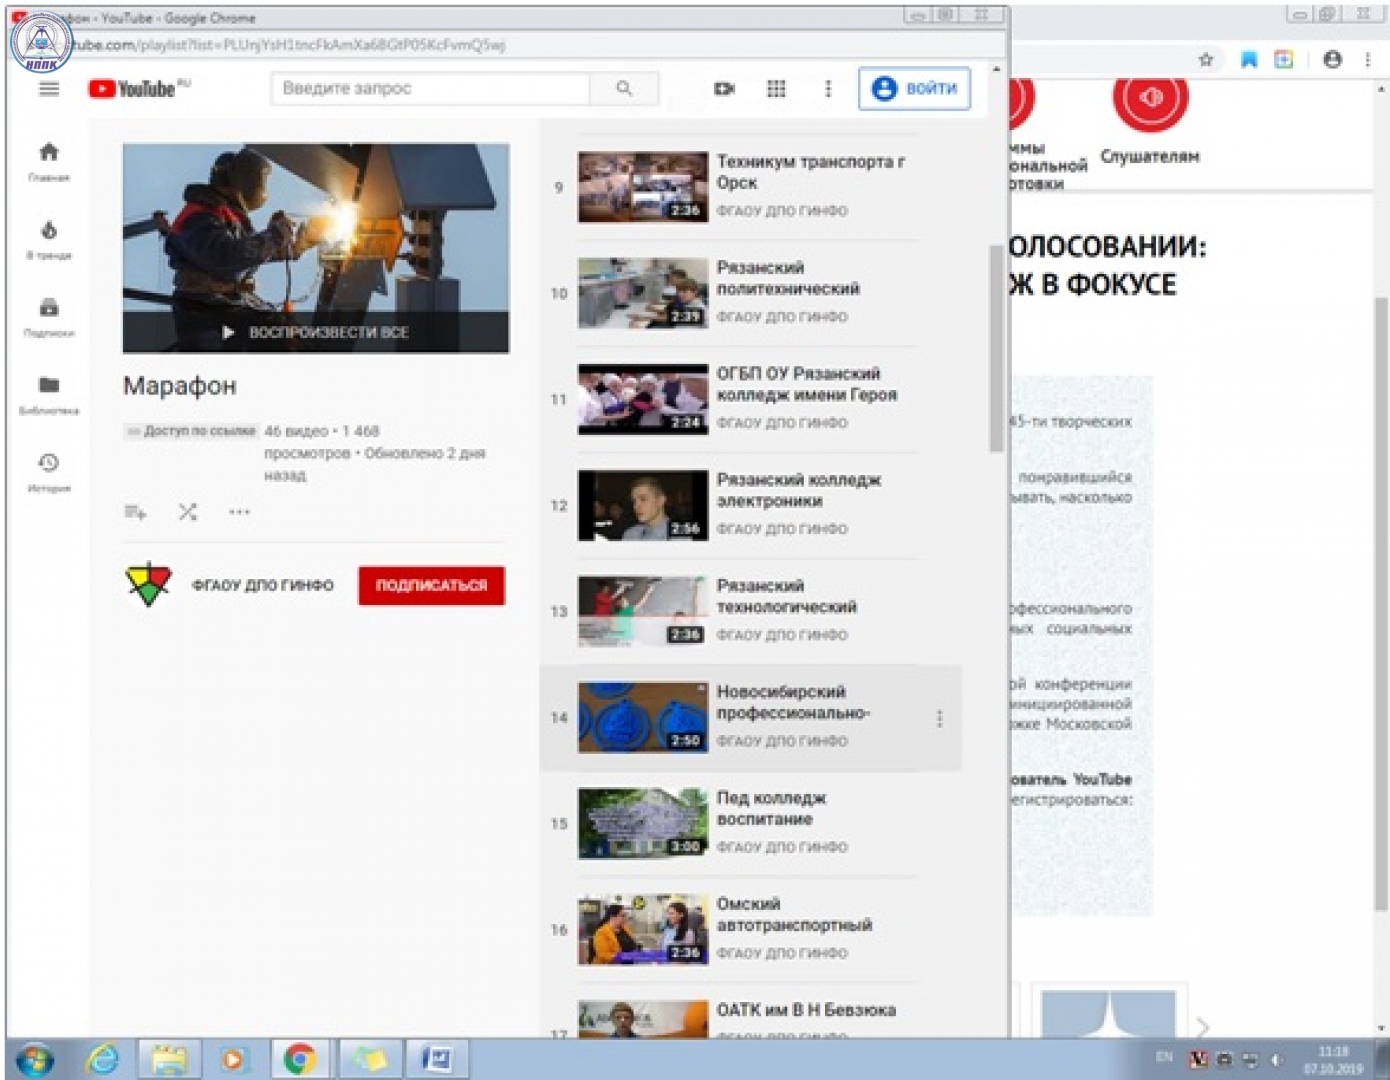1390x1080 pixels.
Task: Click the EN language indicator in the tray
Action: (1164, 1057)
